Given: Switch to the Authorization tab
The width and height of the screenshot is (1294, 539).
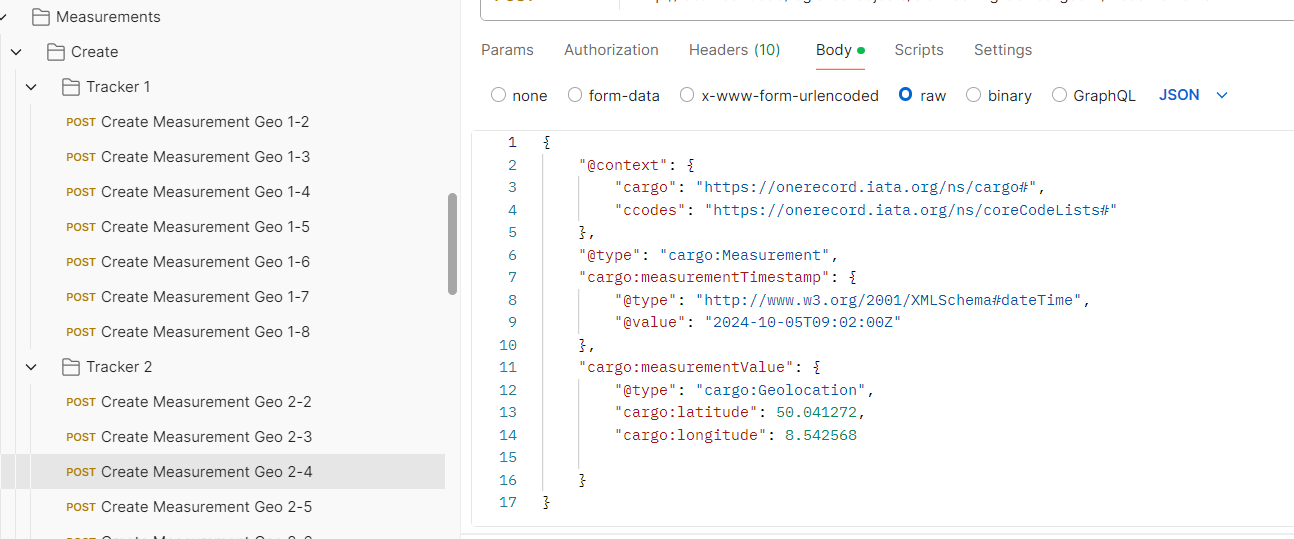Looking at the screenshot, I should click(611, 50).
